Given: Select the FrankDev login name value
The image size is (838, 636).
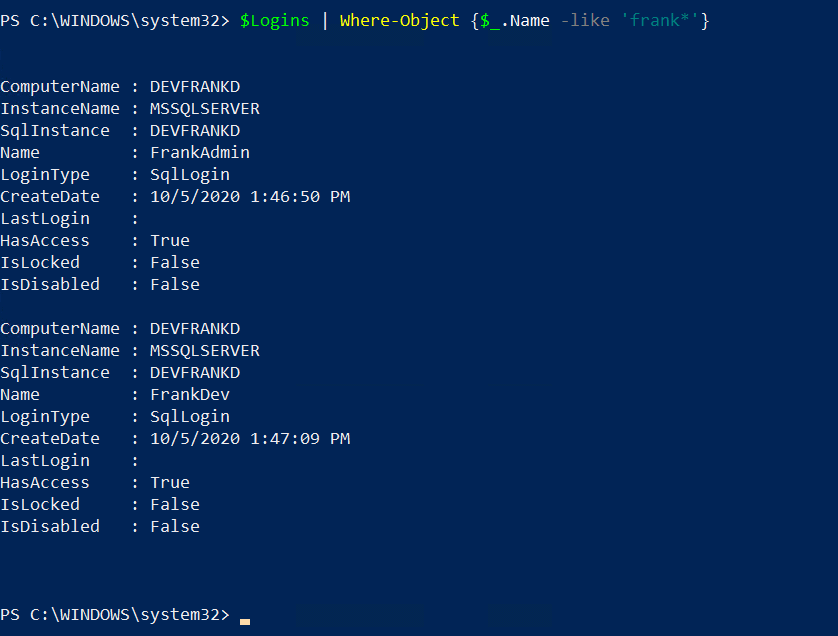Looking at the screenshot, I should coord(190,395).
